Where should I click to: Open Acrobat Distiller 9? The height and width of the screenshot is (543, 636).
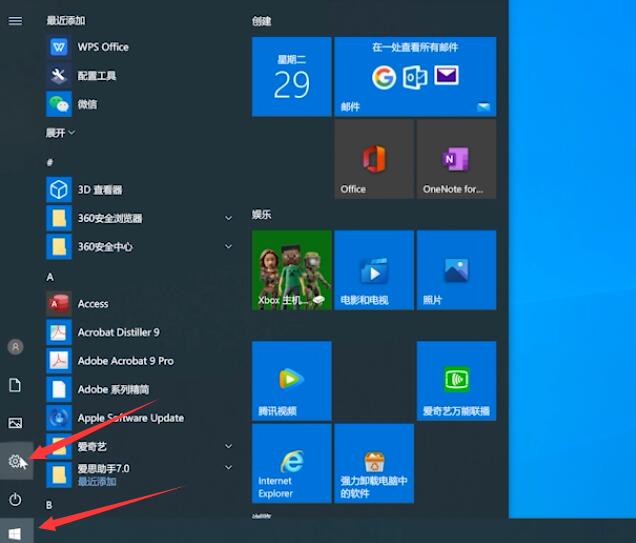pos(140,333)
